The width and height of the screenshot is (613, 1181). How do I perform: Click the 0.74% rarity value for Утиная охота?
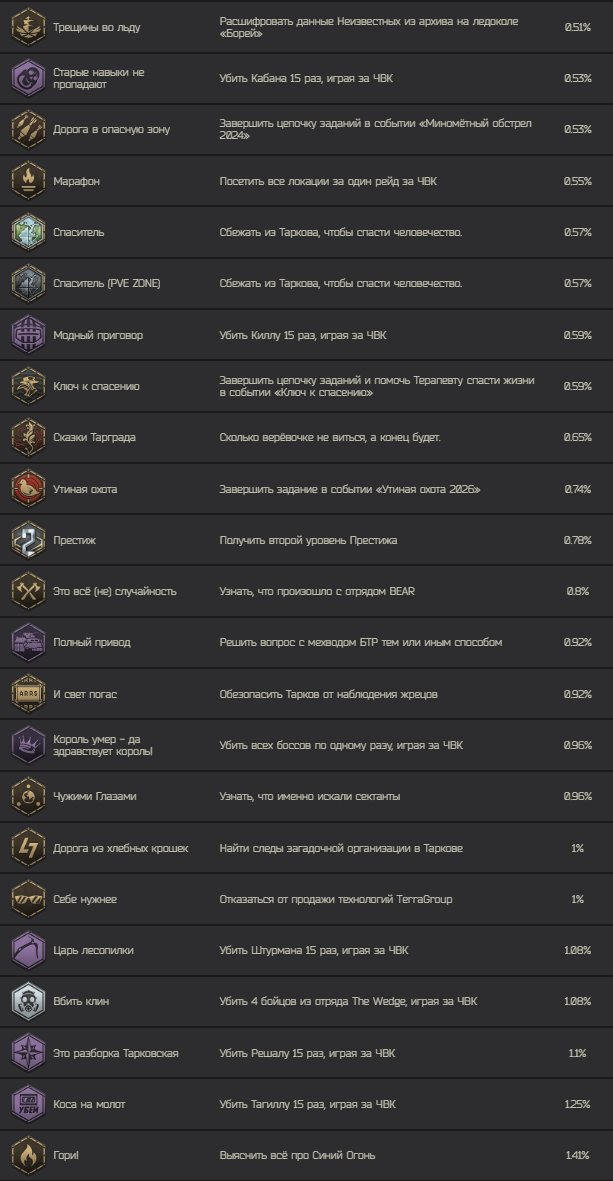pyautogui.click(x=578, y=489)
